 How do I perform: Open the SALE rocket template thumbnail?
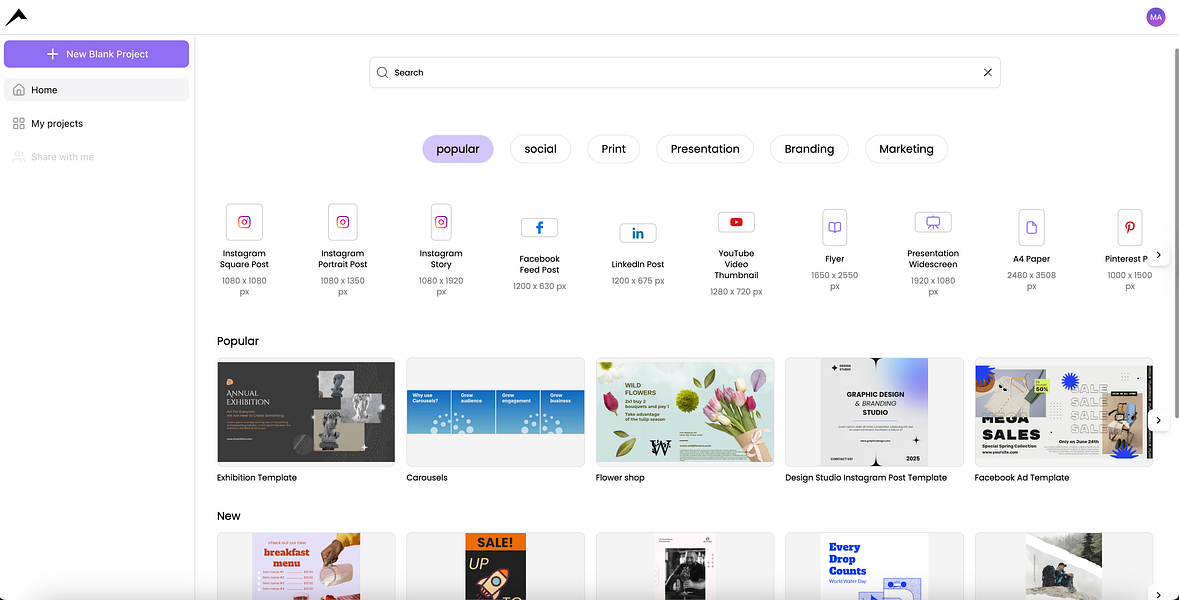click(496, 566)
